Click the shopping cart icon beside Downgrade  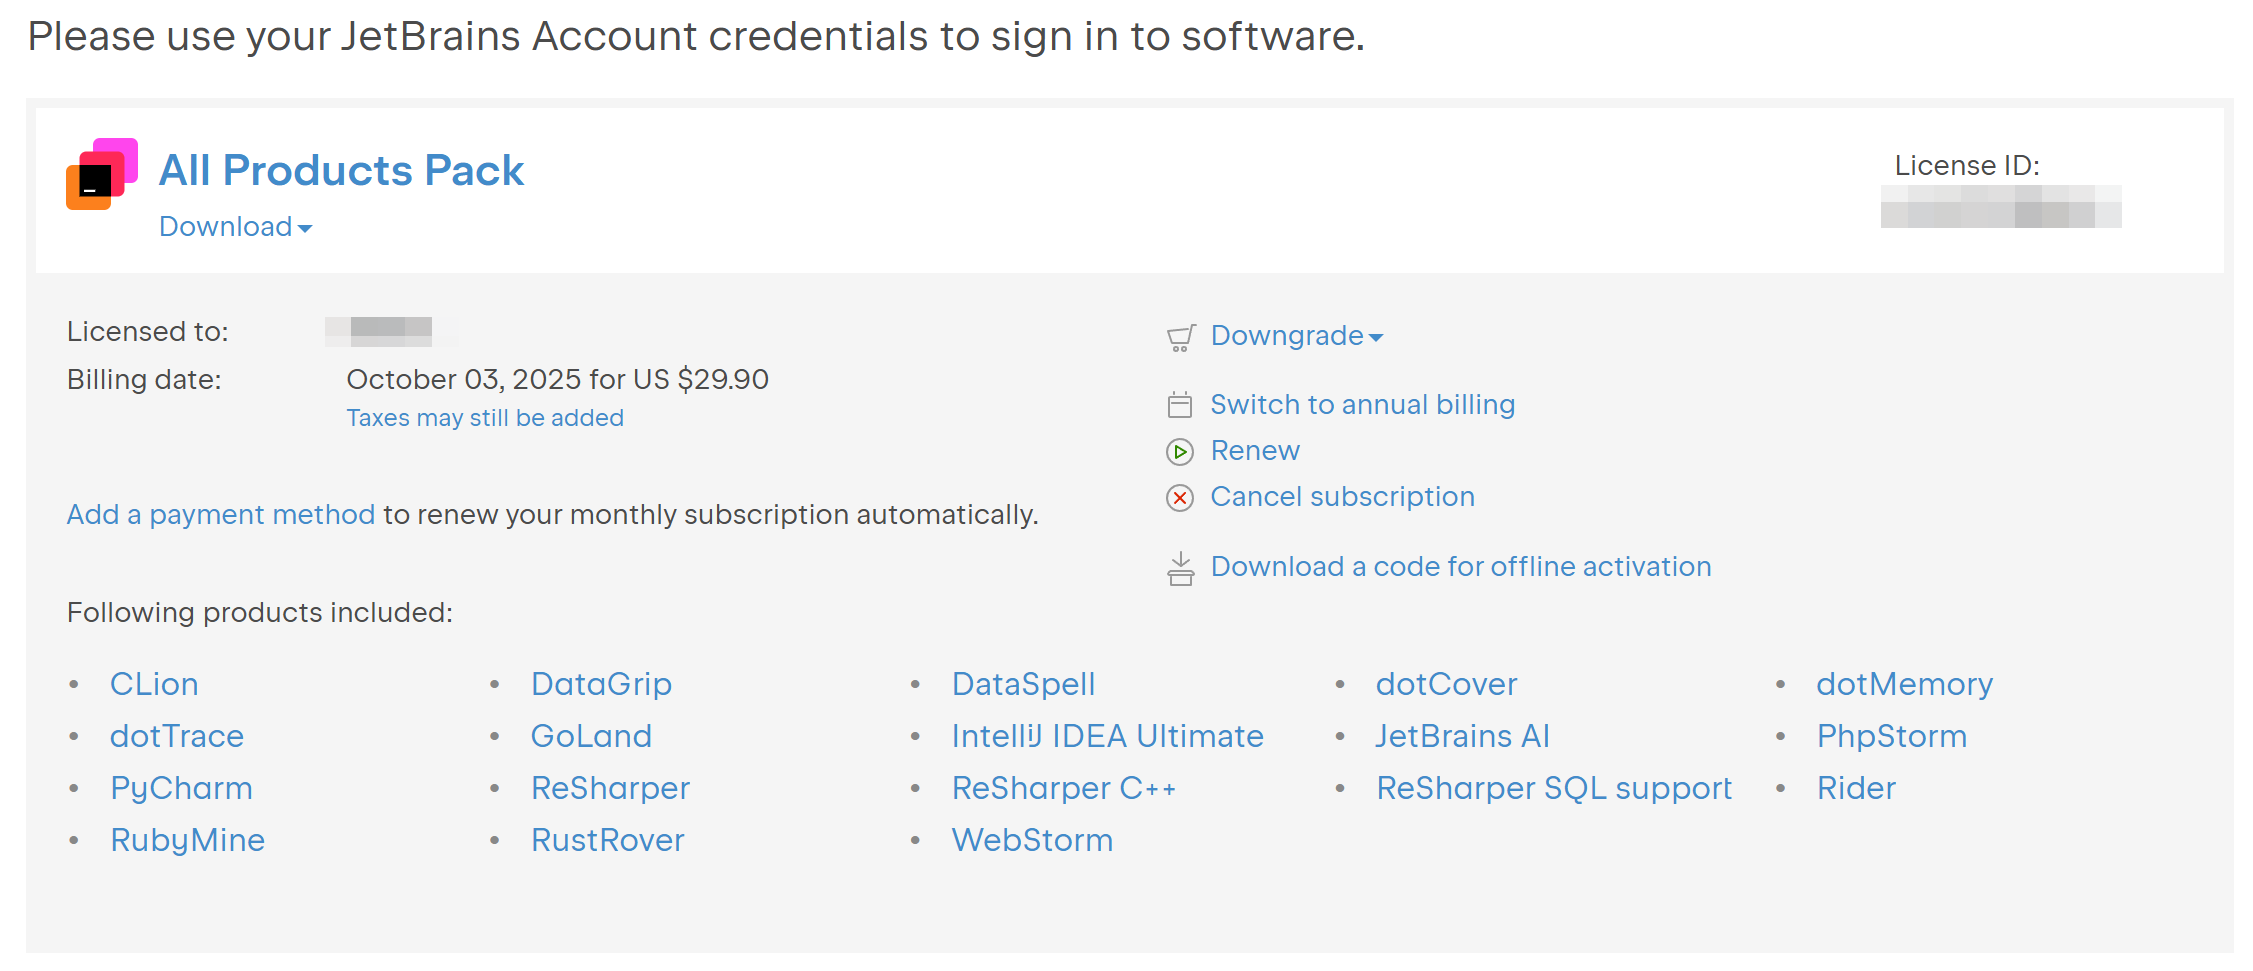click(x=1181, y=338)
